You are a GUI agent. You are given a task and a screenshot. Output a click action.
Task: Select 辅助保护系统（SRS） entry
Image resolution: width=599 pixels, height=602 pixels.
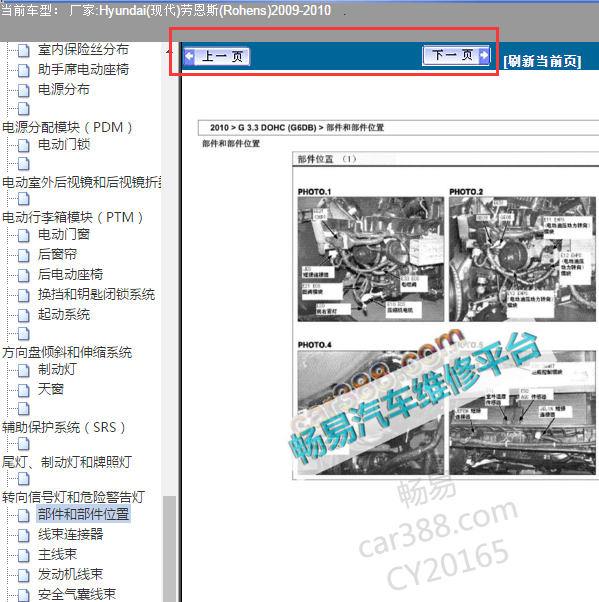click(64, 427)
